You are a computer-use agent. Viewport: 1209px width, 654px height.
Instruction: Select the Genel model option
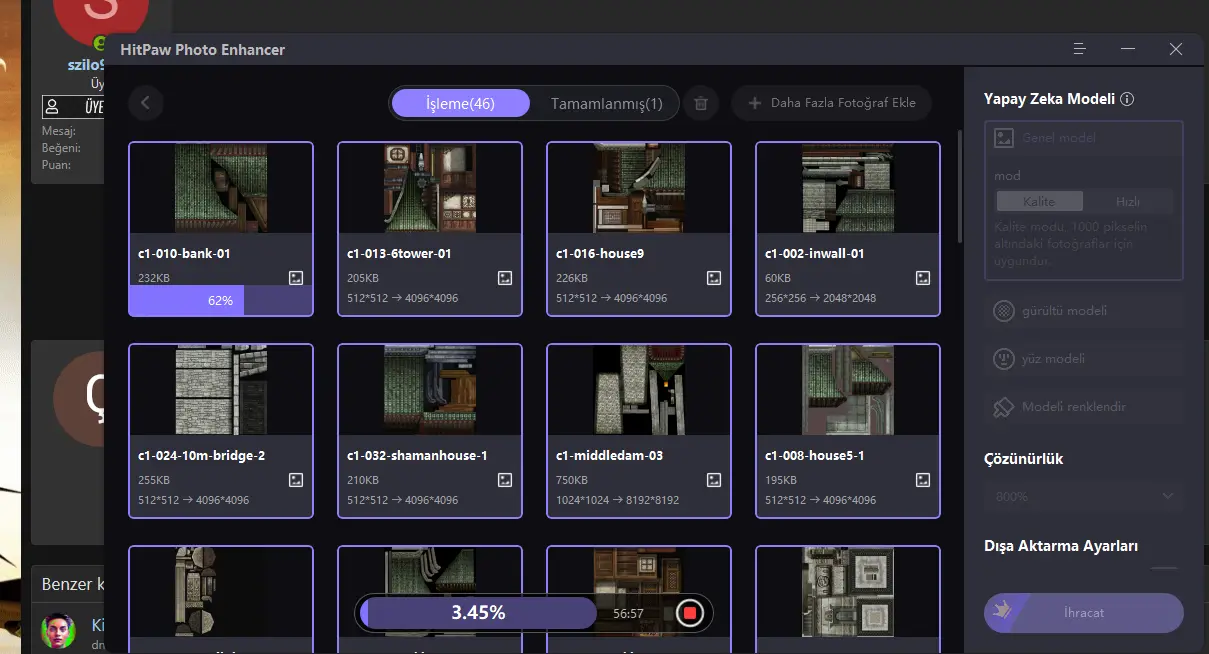tap(1083, 138)
